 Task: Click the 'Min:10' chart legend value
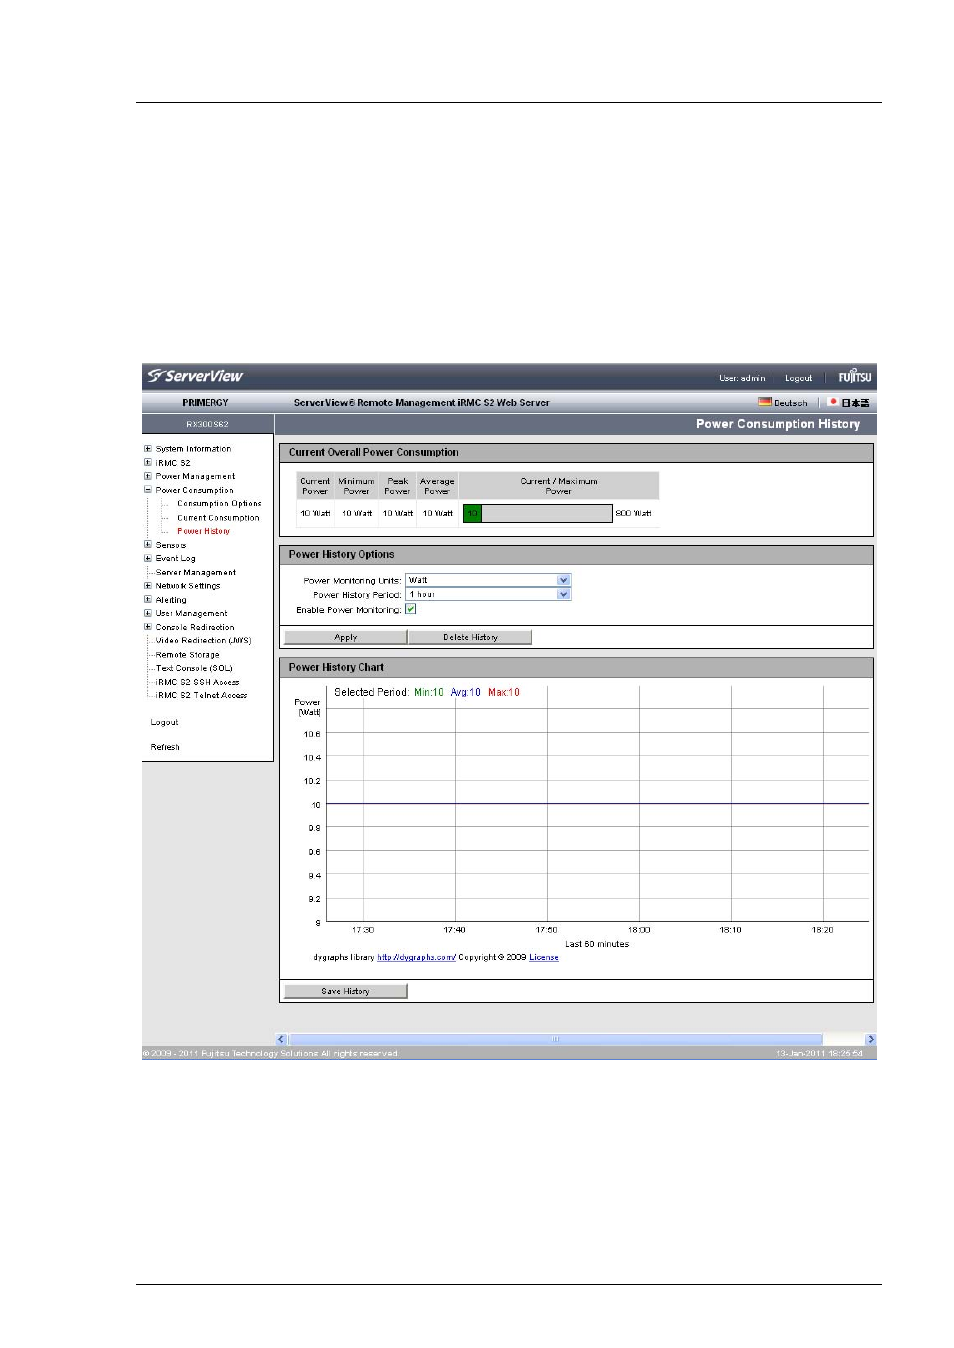tap(429, 692)
